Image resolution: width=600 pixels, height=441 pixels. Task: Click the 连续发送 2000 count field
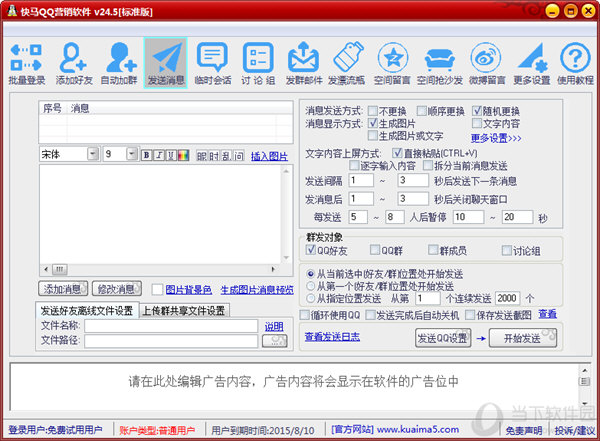(x=507, y=298)
